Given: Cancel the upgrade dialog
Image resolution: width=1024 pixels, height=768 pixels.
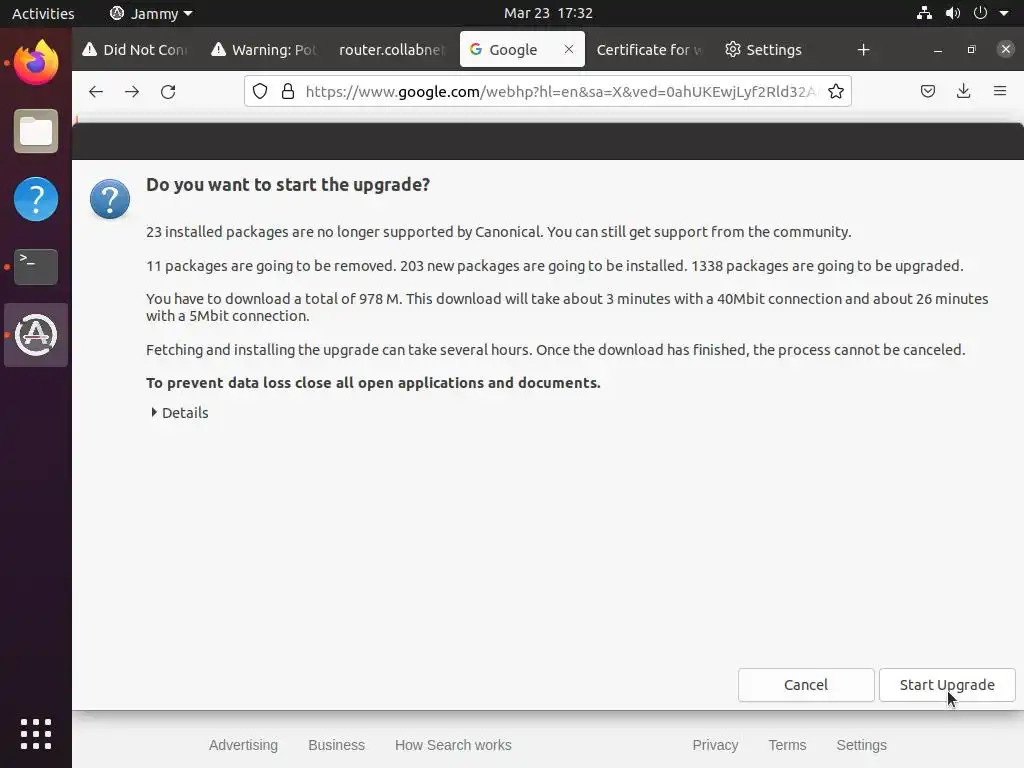Looking at the screenshot, I should [x=806, y=684].
